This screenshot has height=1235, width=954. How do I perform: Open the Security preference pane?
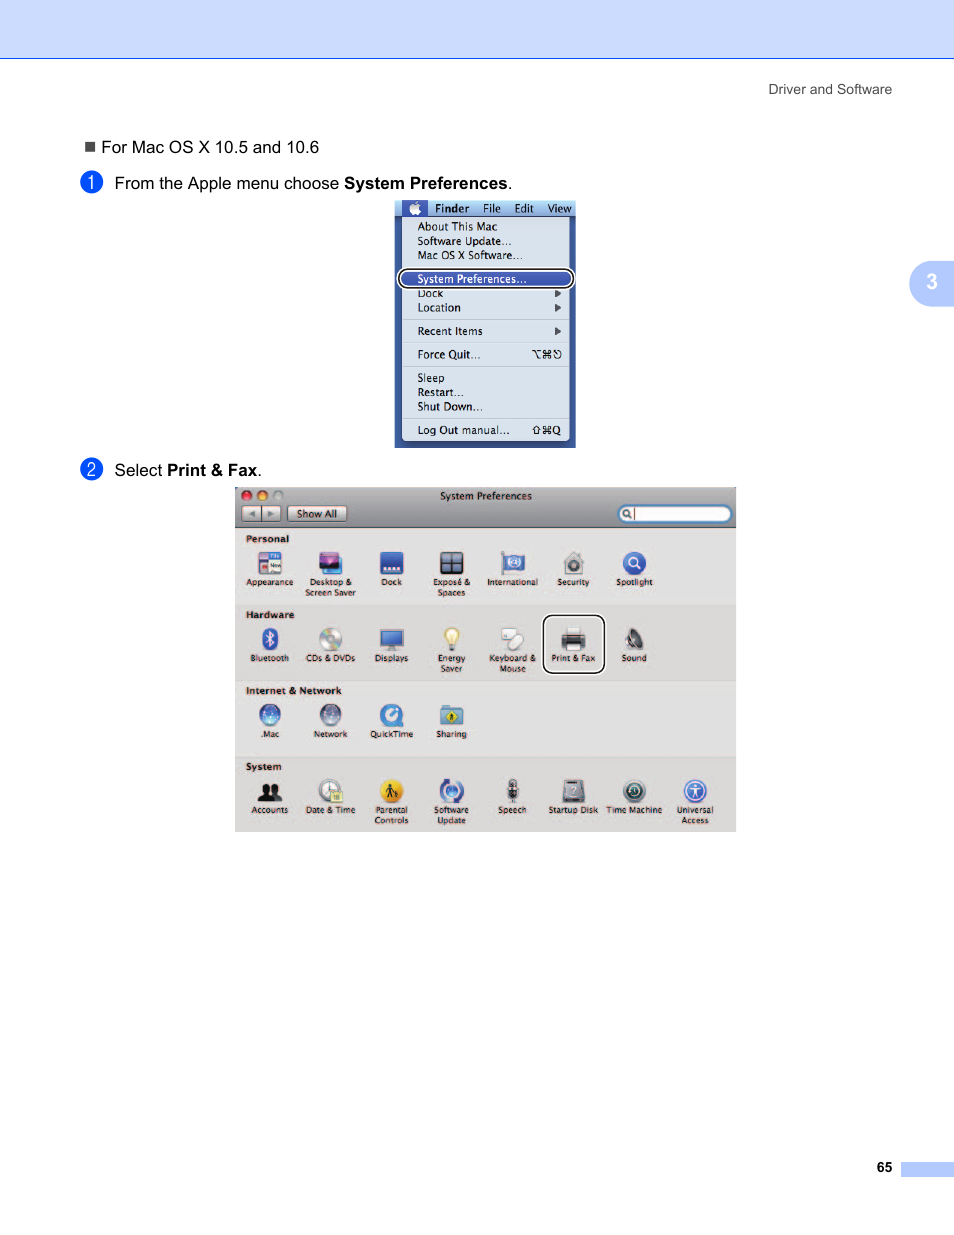coord(573,569)
